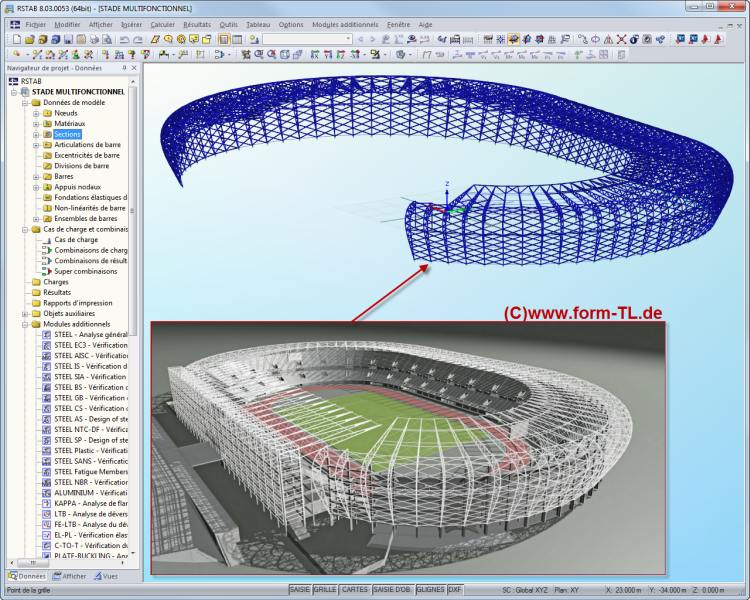Click the RSTAB root node icon
The image size is (750, 600).
[13, 81]
